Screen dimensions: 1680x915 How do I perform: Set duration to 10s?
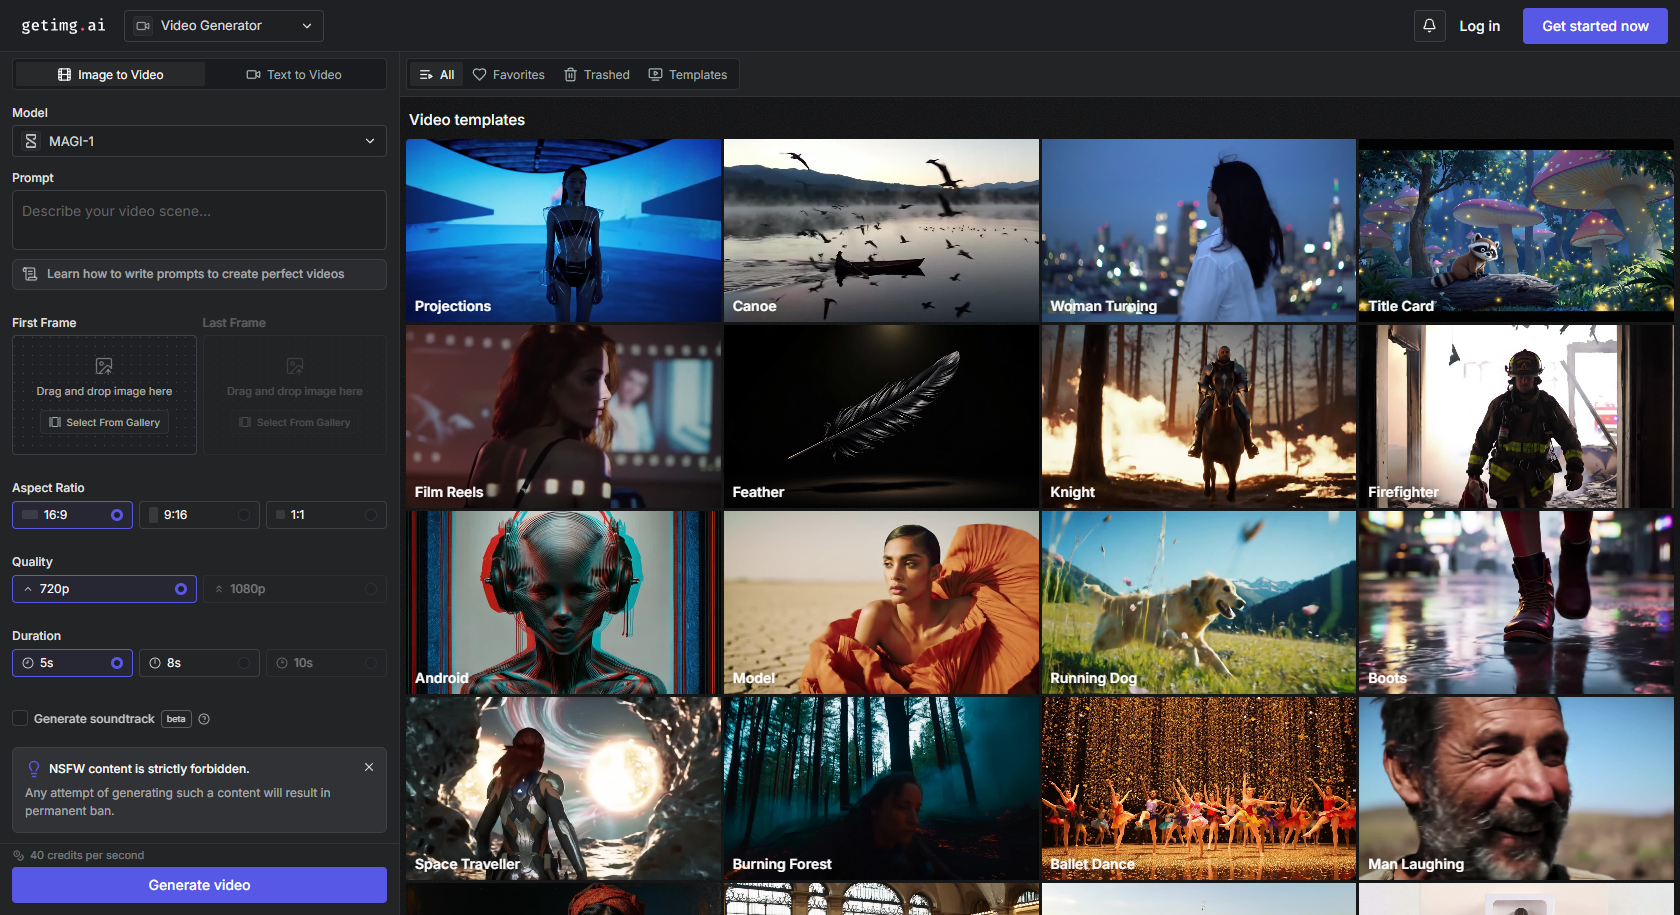pos(326,663)
